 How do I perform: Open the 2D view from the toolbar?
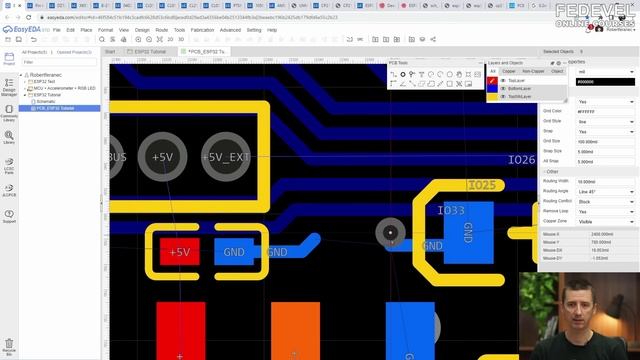170,40
